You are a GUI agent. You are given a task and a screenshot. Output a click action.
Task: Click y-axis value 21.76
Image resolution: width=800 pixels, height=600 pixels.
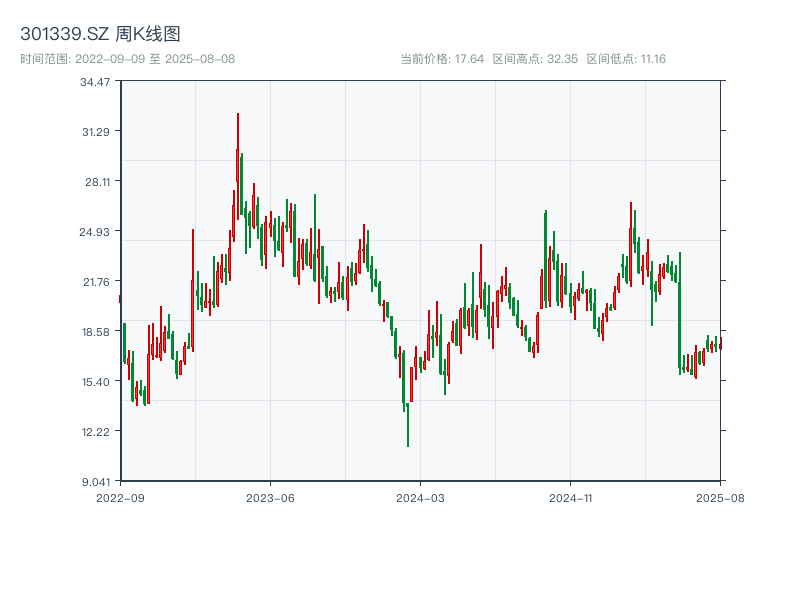coord(96,282)
